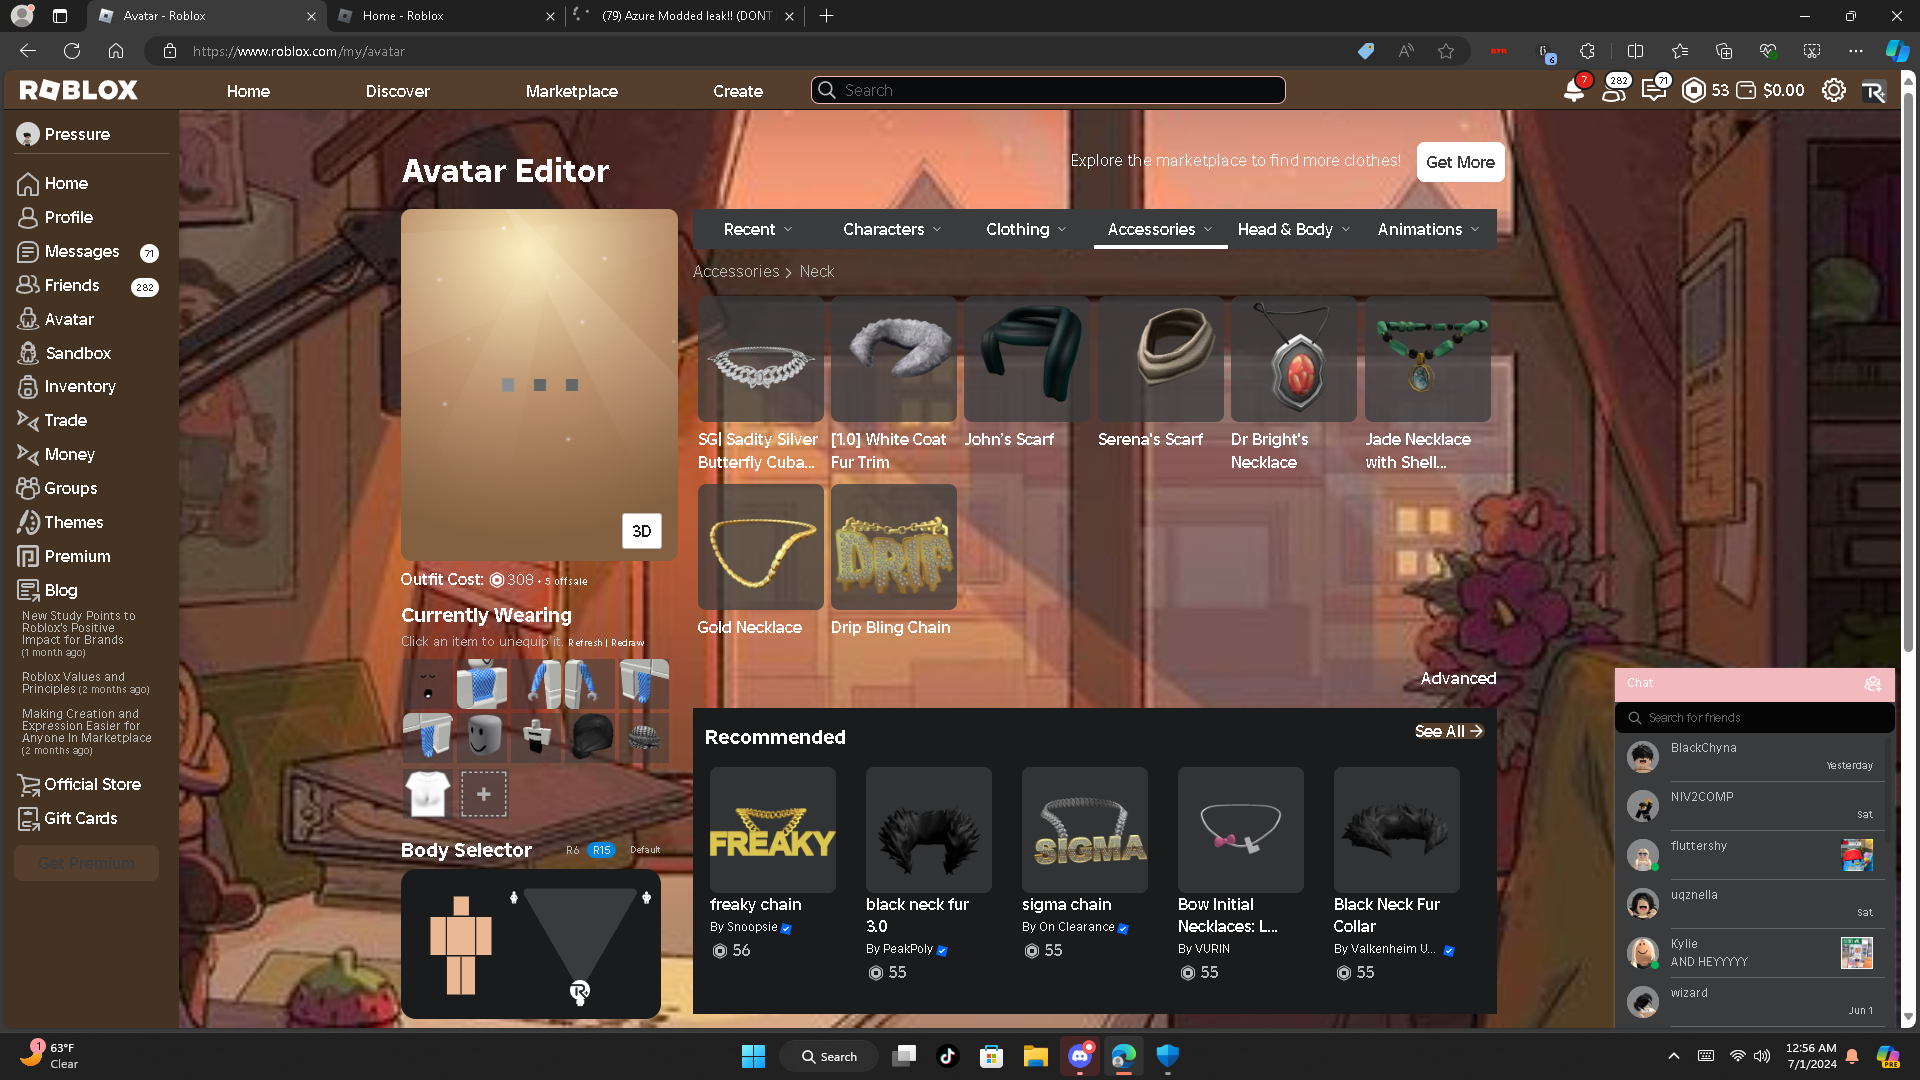Open File Explorer from the taskbar
The width and height of the screenshot is (1920, 1080).
tap(1035, 1056)
